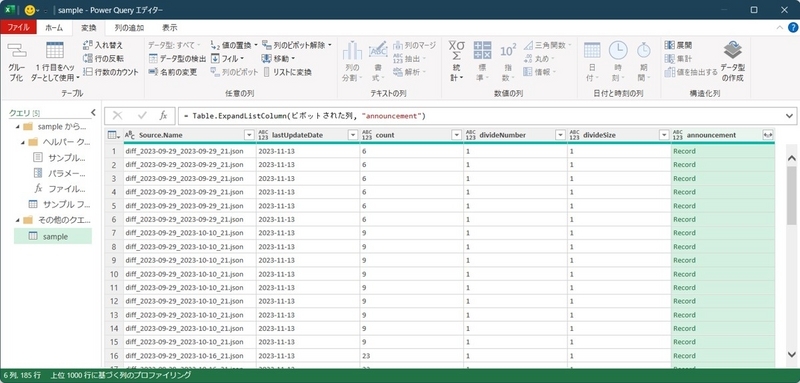The width and height of the screenshot is (800, 383).
Task: Select row 10 Source.Name cell
Action: click(190, 274)
